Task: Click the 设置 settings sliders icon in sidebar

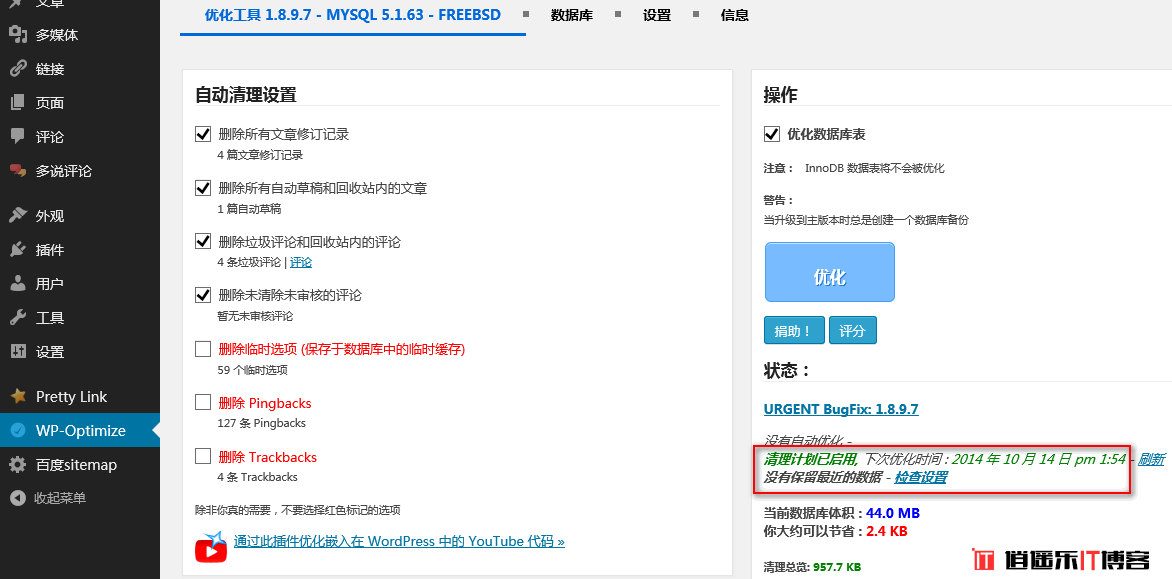Action: 18,352
